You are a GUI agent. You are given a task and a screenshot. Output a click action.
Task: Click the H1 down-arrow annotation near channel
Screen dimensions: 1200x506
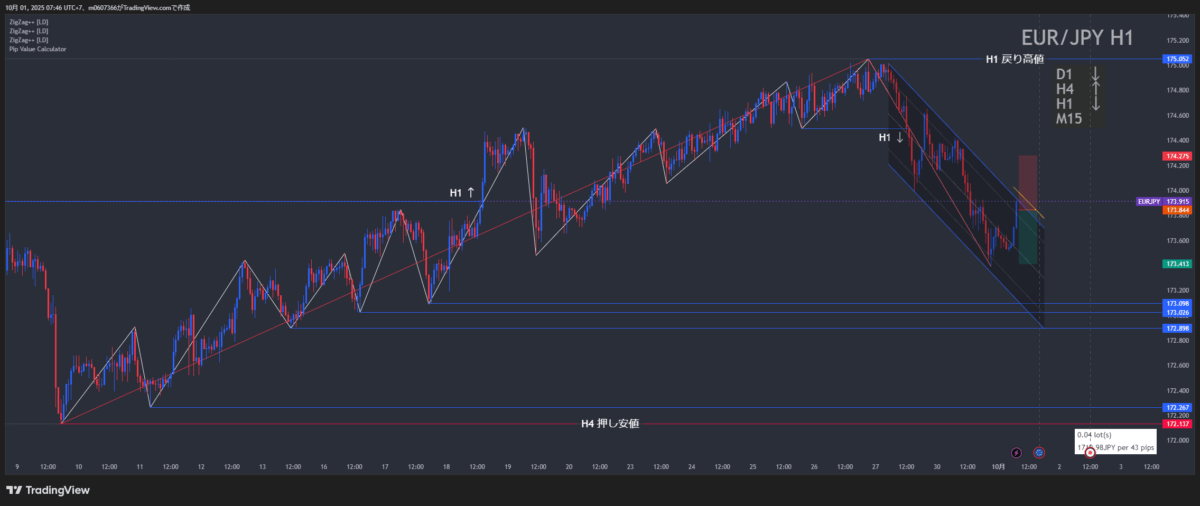[891, 137]
